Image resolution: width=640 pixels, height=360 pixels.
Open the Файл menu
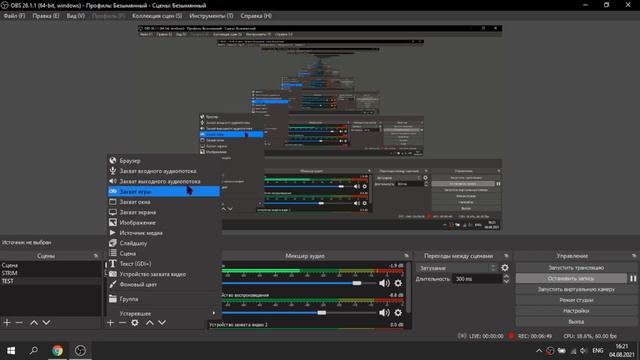click(x=14, y=16)
